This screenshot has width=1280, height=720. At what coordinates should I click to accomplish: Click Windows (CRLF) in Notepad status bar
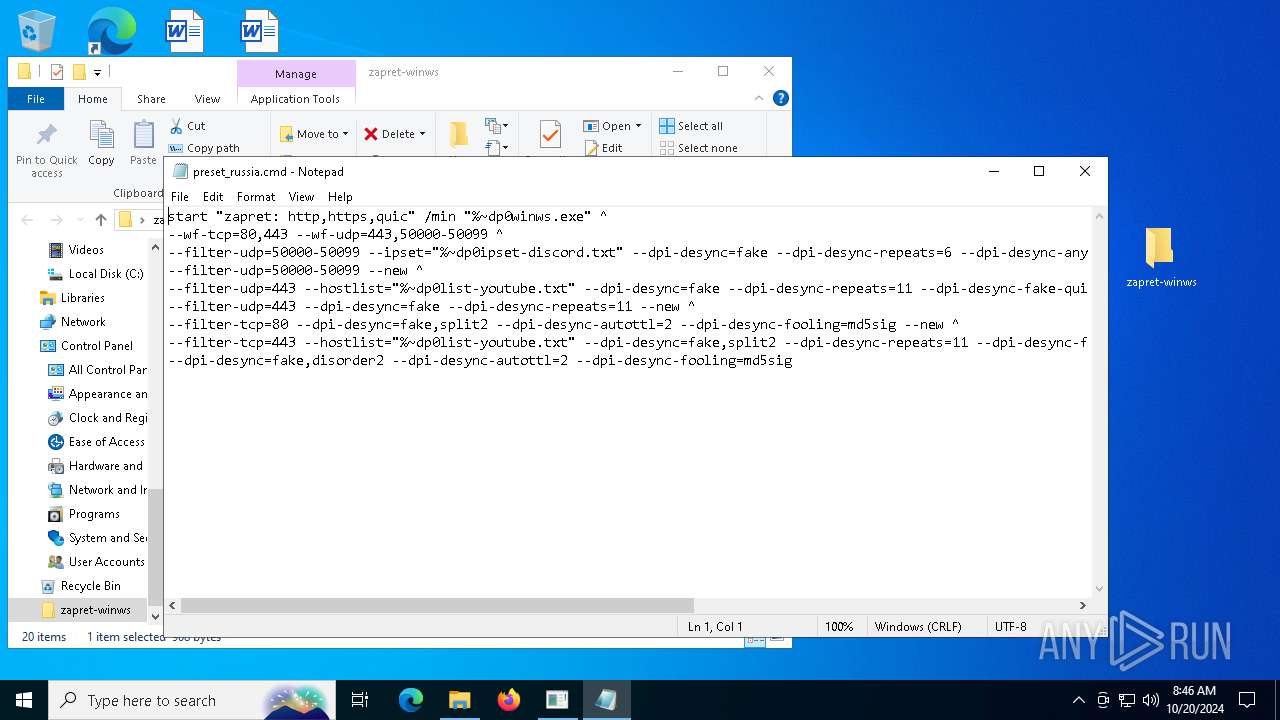pyautogui.click(x=917, y=627)
